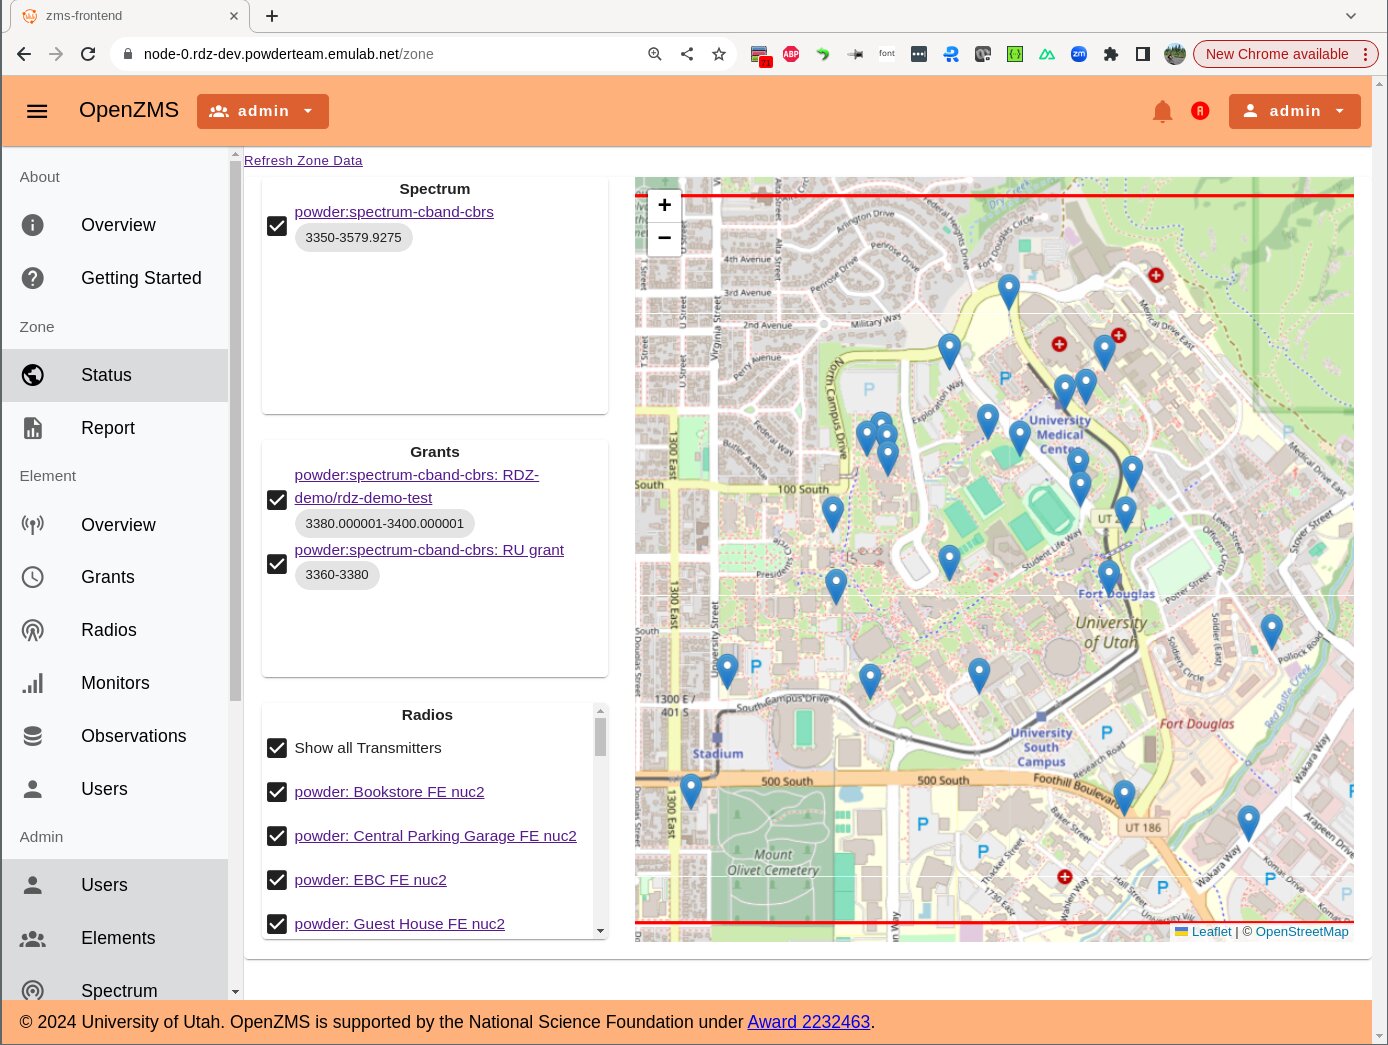
Task: Open the Chrome three-dot menu
Action: 1365,54
